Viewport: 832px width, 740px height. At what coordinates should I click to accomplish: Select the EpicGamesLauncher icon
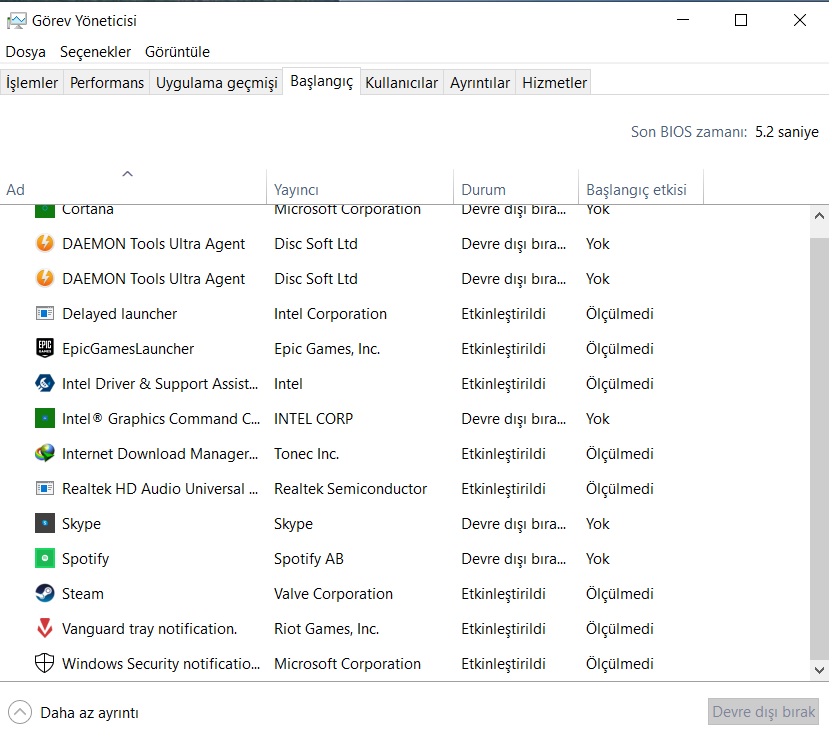click(45, 349)
